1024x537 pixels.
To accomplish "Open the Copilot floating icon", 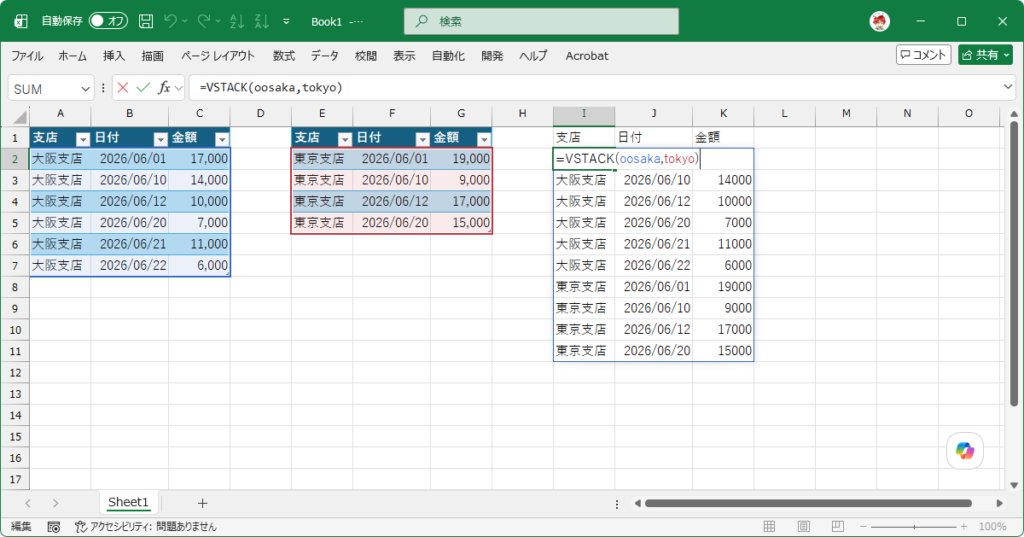I will point(965,451).
